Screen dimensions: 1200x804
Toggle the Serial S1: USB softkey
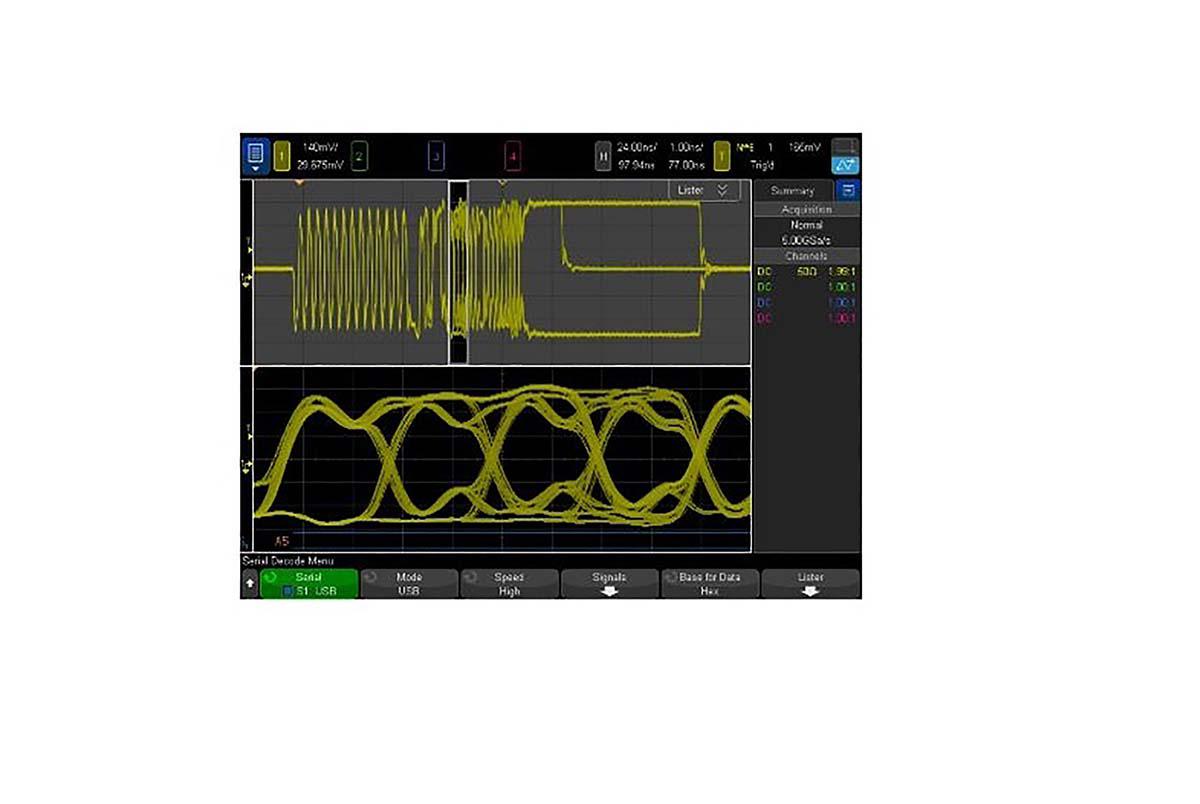tap(309, 584)
